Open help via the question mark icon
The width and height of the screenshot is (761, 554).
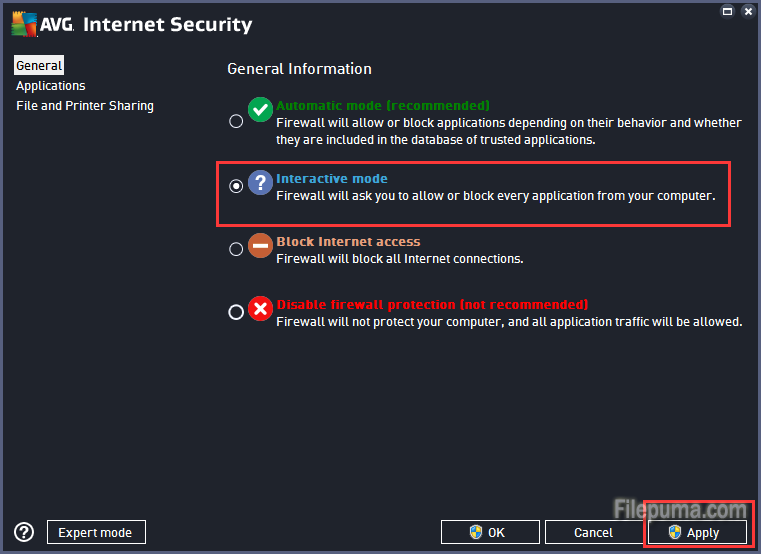point(25,532)
